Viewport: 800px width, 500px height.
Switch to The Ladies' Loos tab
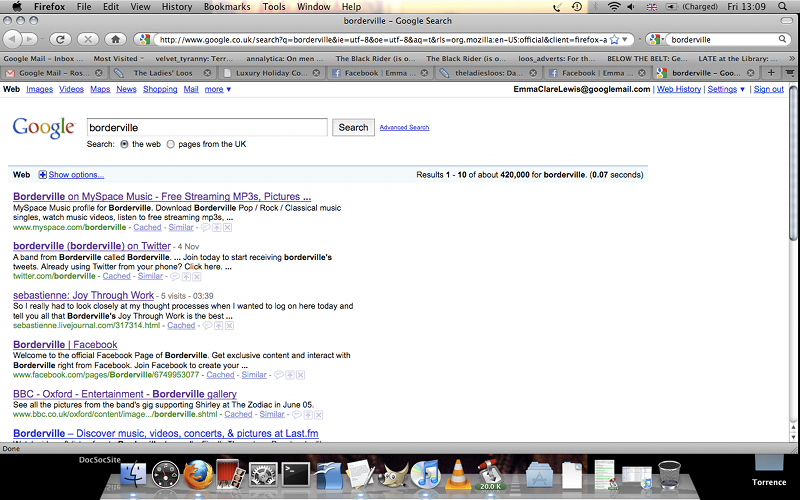[x=163, y=73]
